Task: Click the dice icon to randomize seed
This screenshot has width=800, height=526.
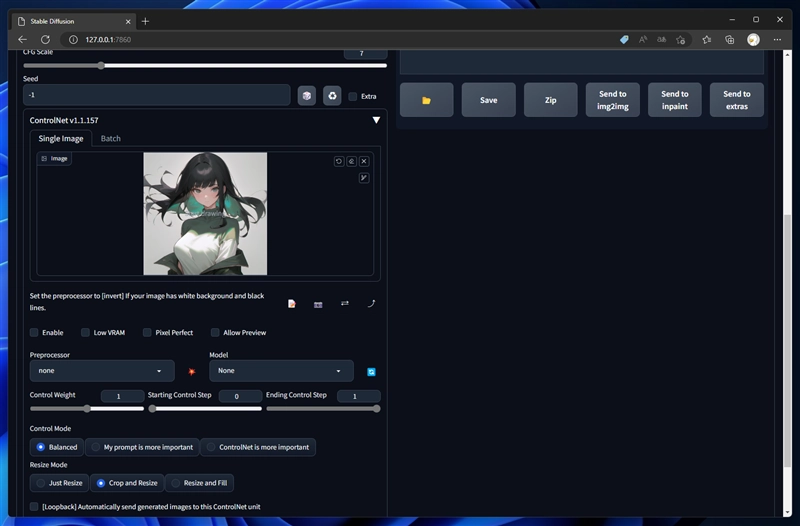Action: tap(307, 96)
